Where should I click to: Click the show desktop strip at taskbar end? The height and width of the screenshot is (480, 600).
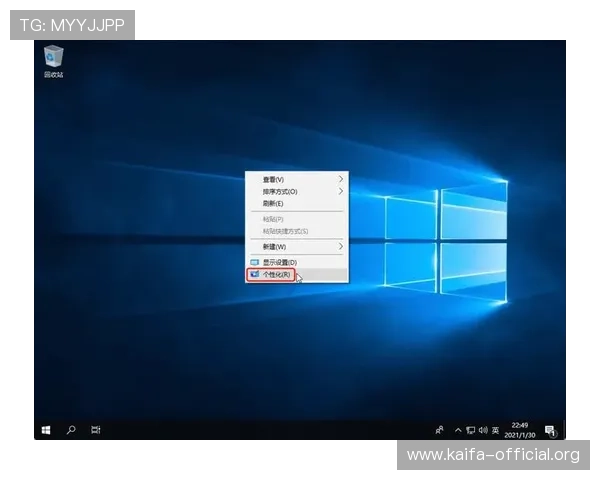coord(564,430)
